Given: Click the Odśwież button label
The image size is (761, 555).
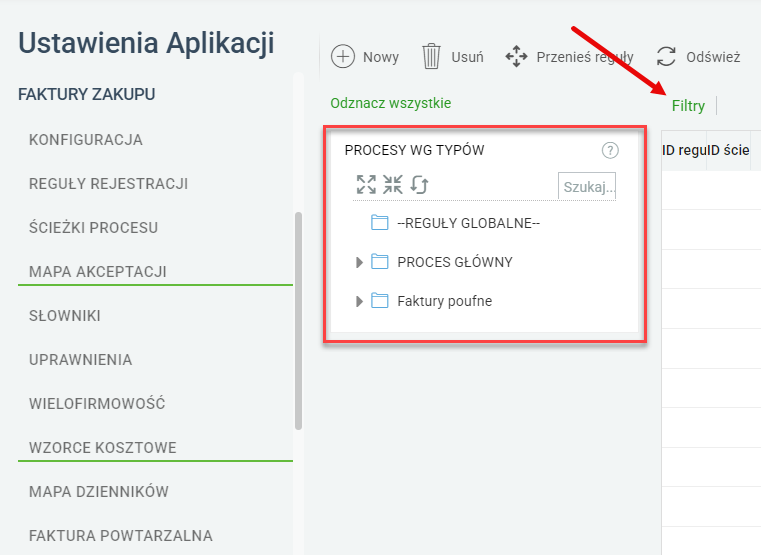Looking at the screenshot, I should (x=713, y=57).
